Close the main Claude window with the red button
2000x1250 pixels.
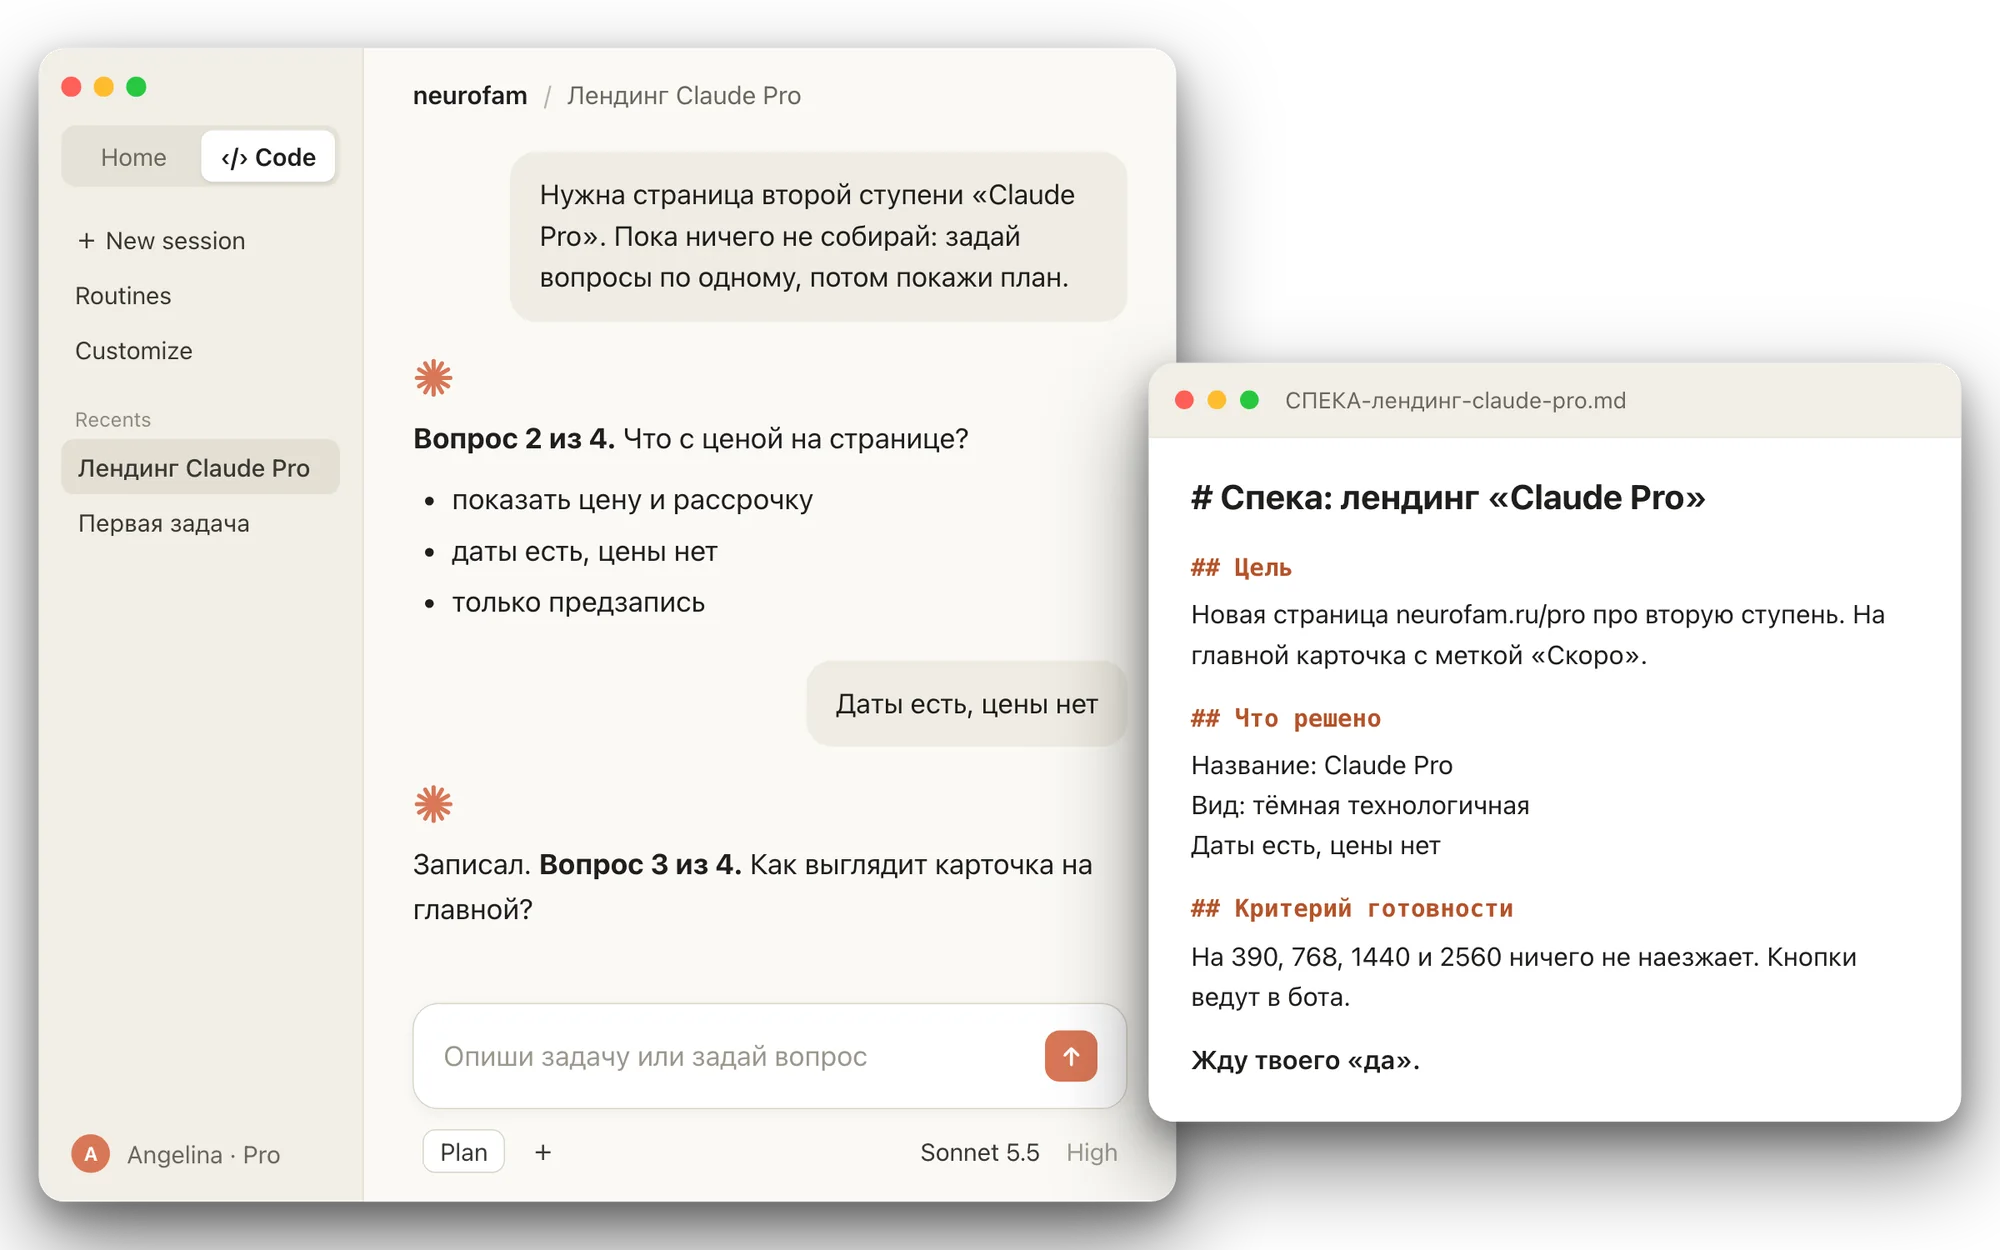(x=71, y=87)
